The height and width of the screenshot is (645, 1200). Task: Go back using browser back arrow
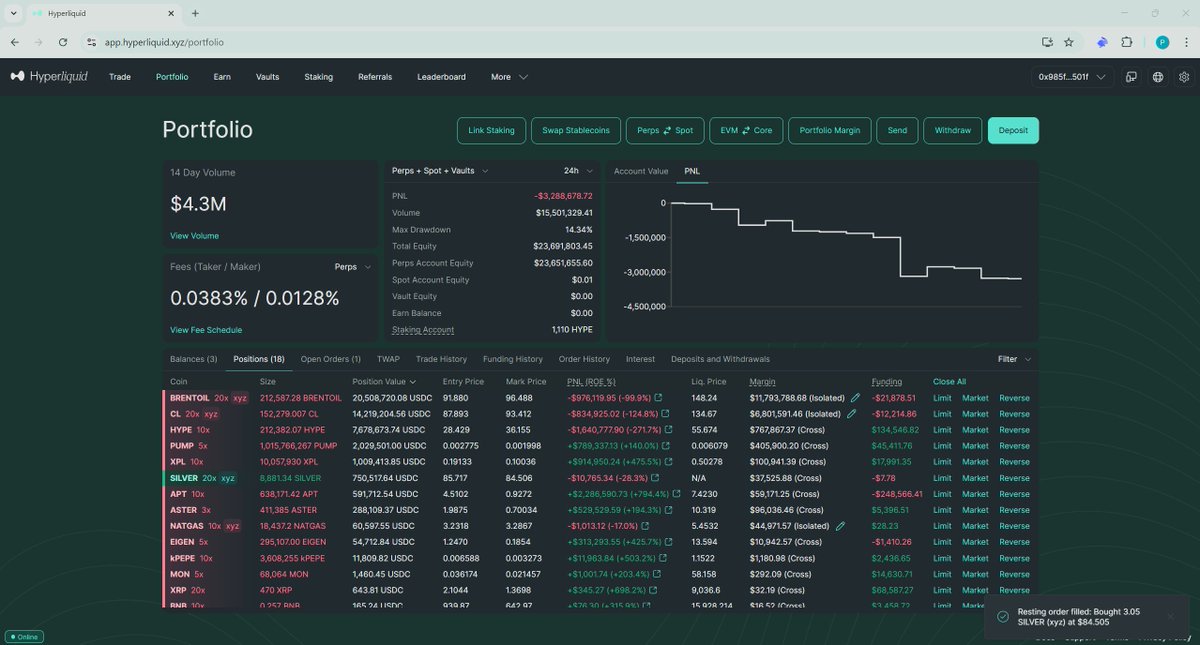pos(15,42)
